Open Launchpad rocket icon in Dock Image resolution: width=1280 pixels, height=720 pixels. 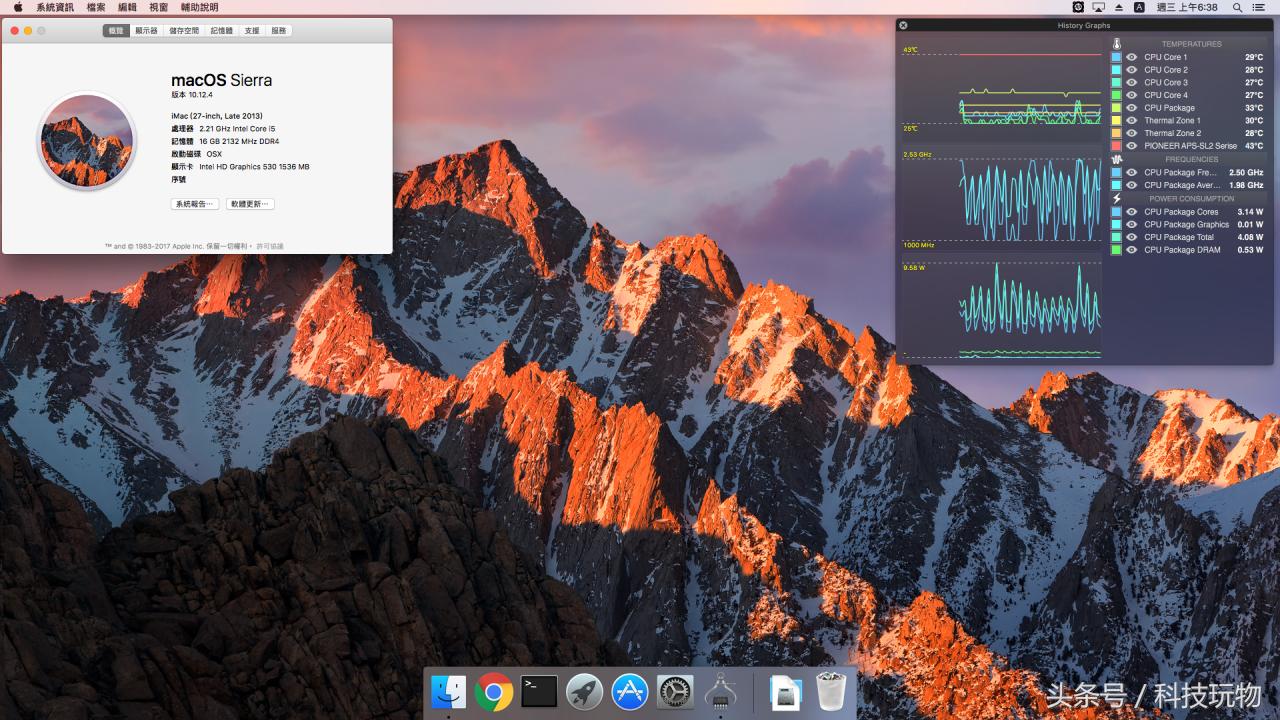(x=584, y=692)
